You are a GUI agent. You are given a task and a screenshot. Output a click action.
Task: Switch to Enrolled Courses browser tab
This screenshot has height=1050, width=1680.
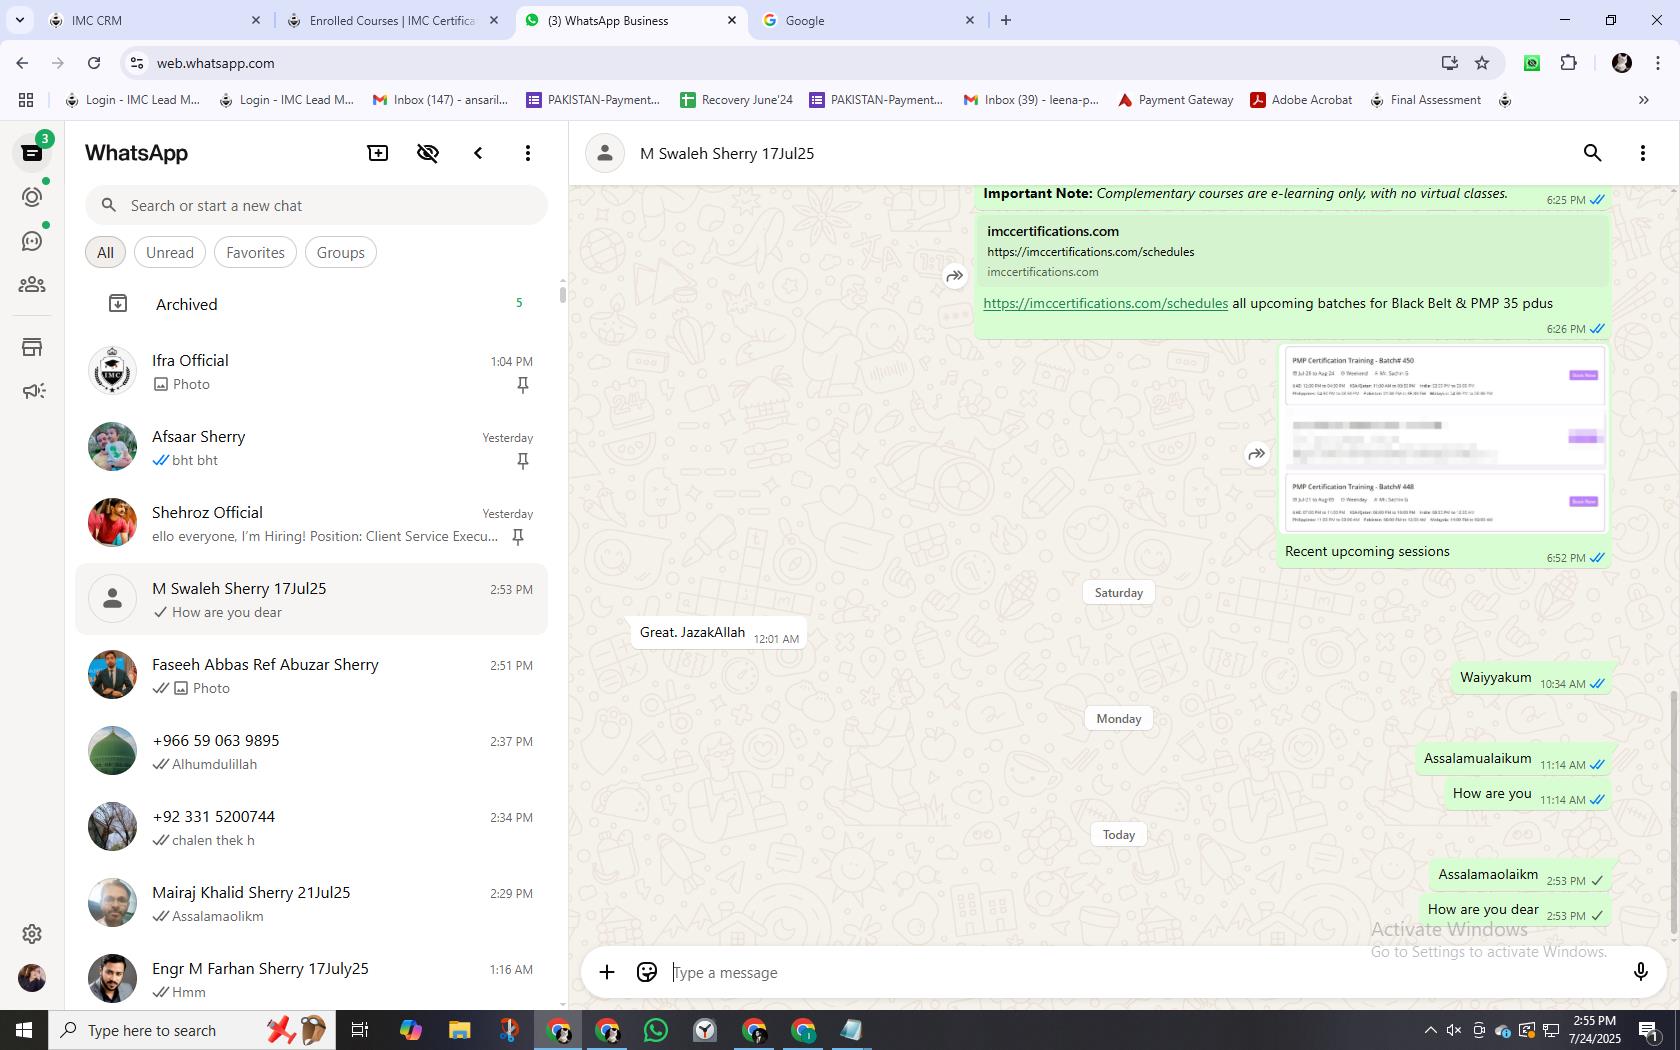pos(392,20)
